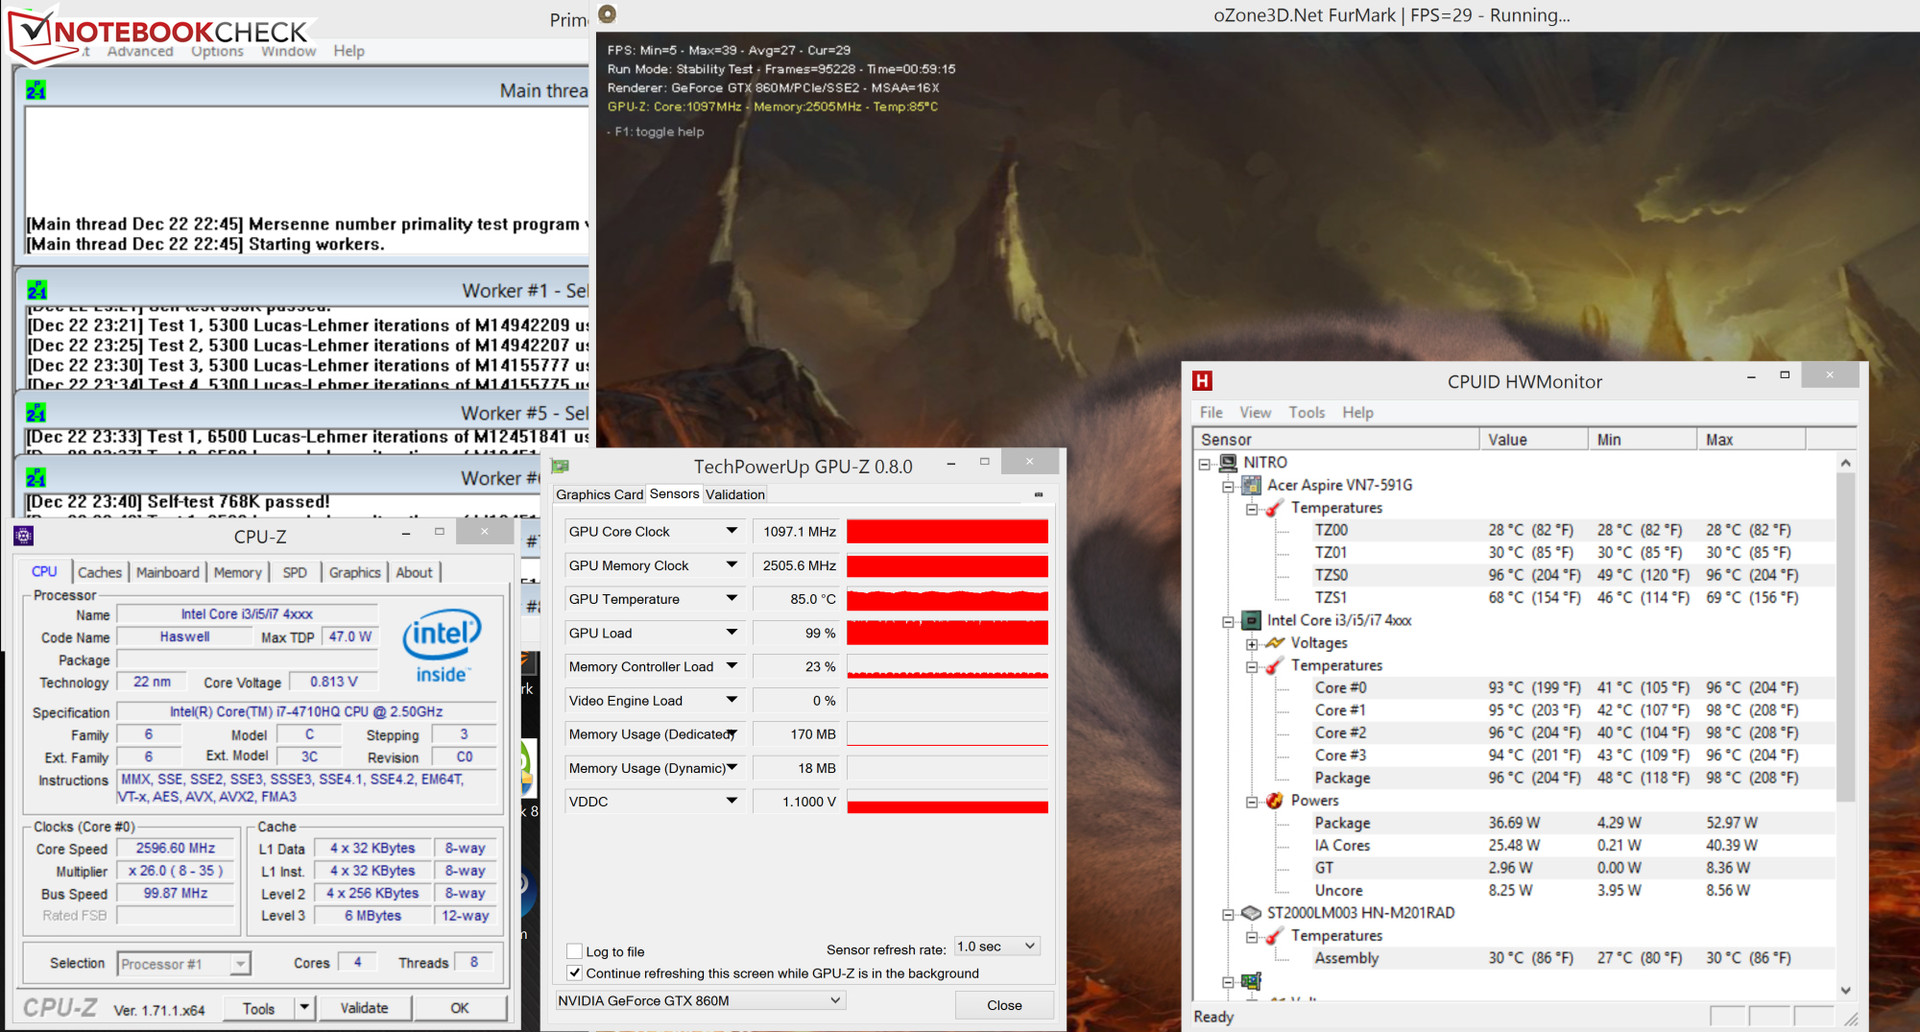Click the Prime95 Worker #1 window icon
The width and height of the screenshot is (1920, 1032).
(x=37, y=290)
